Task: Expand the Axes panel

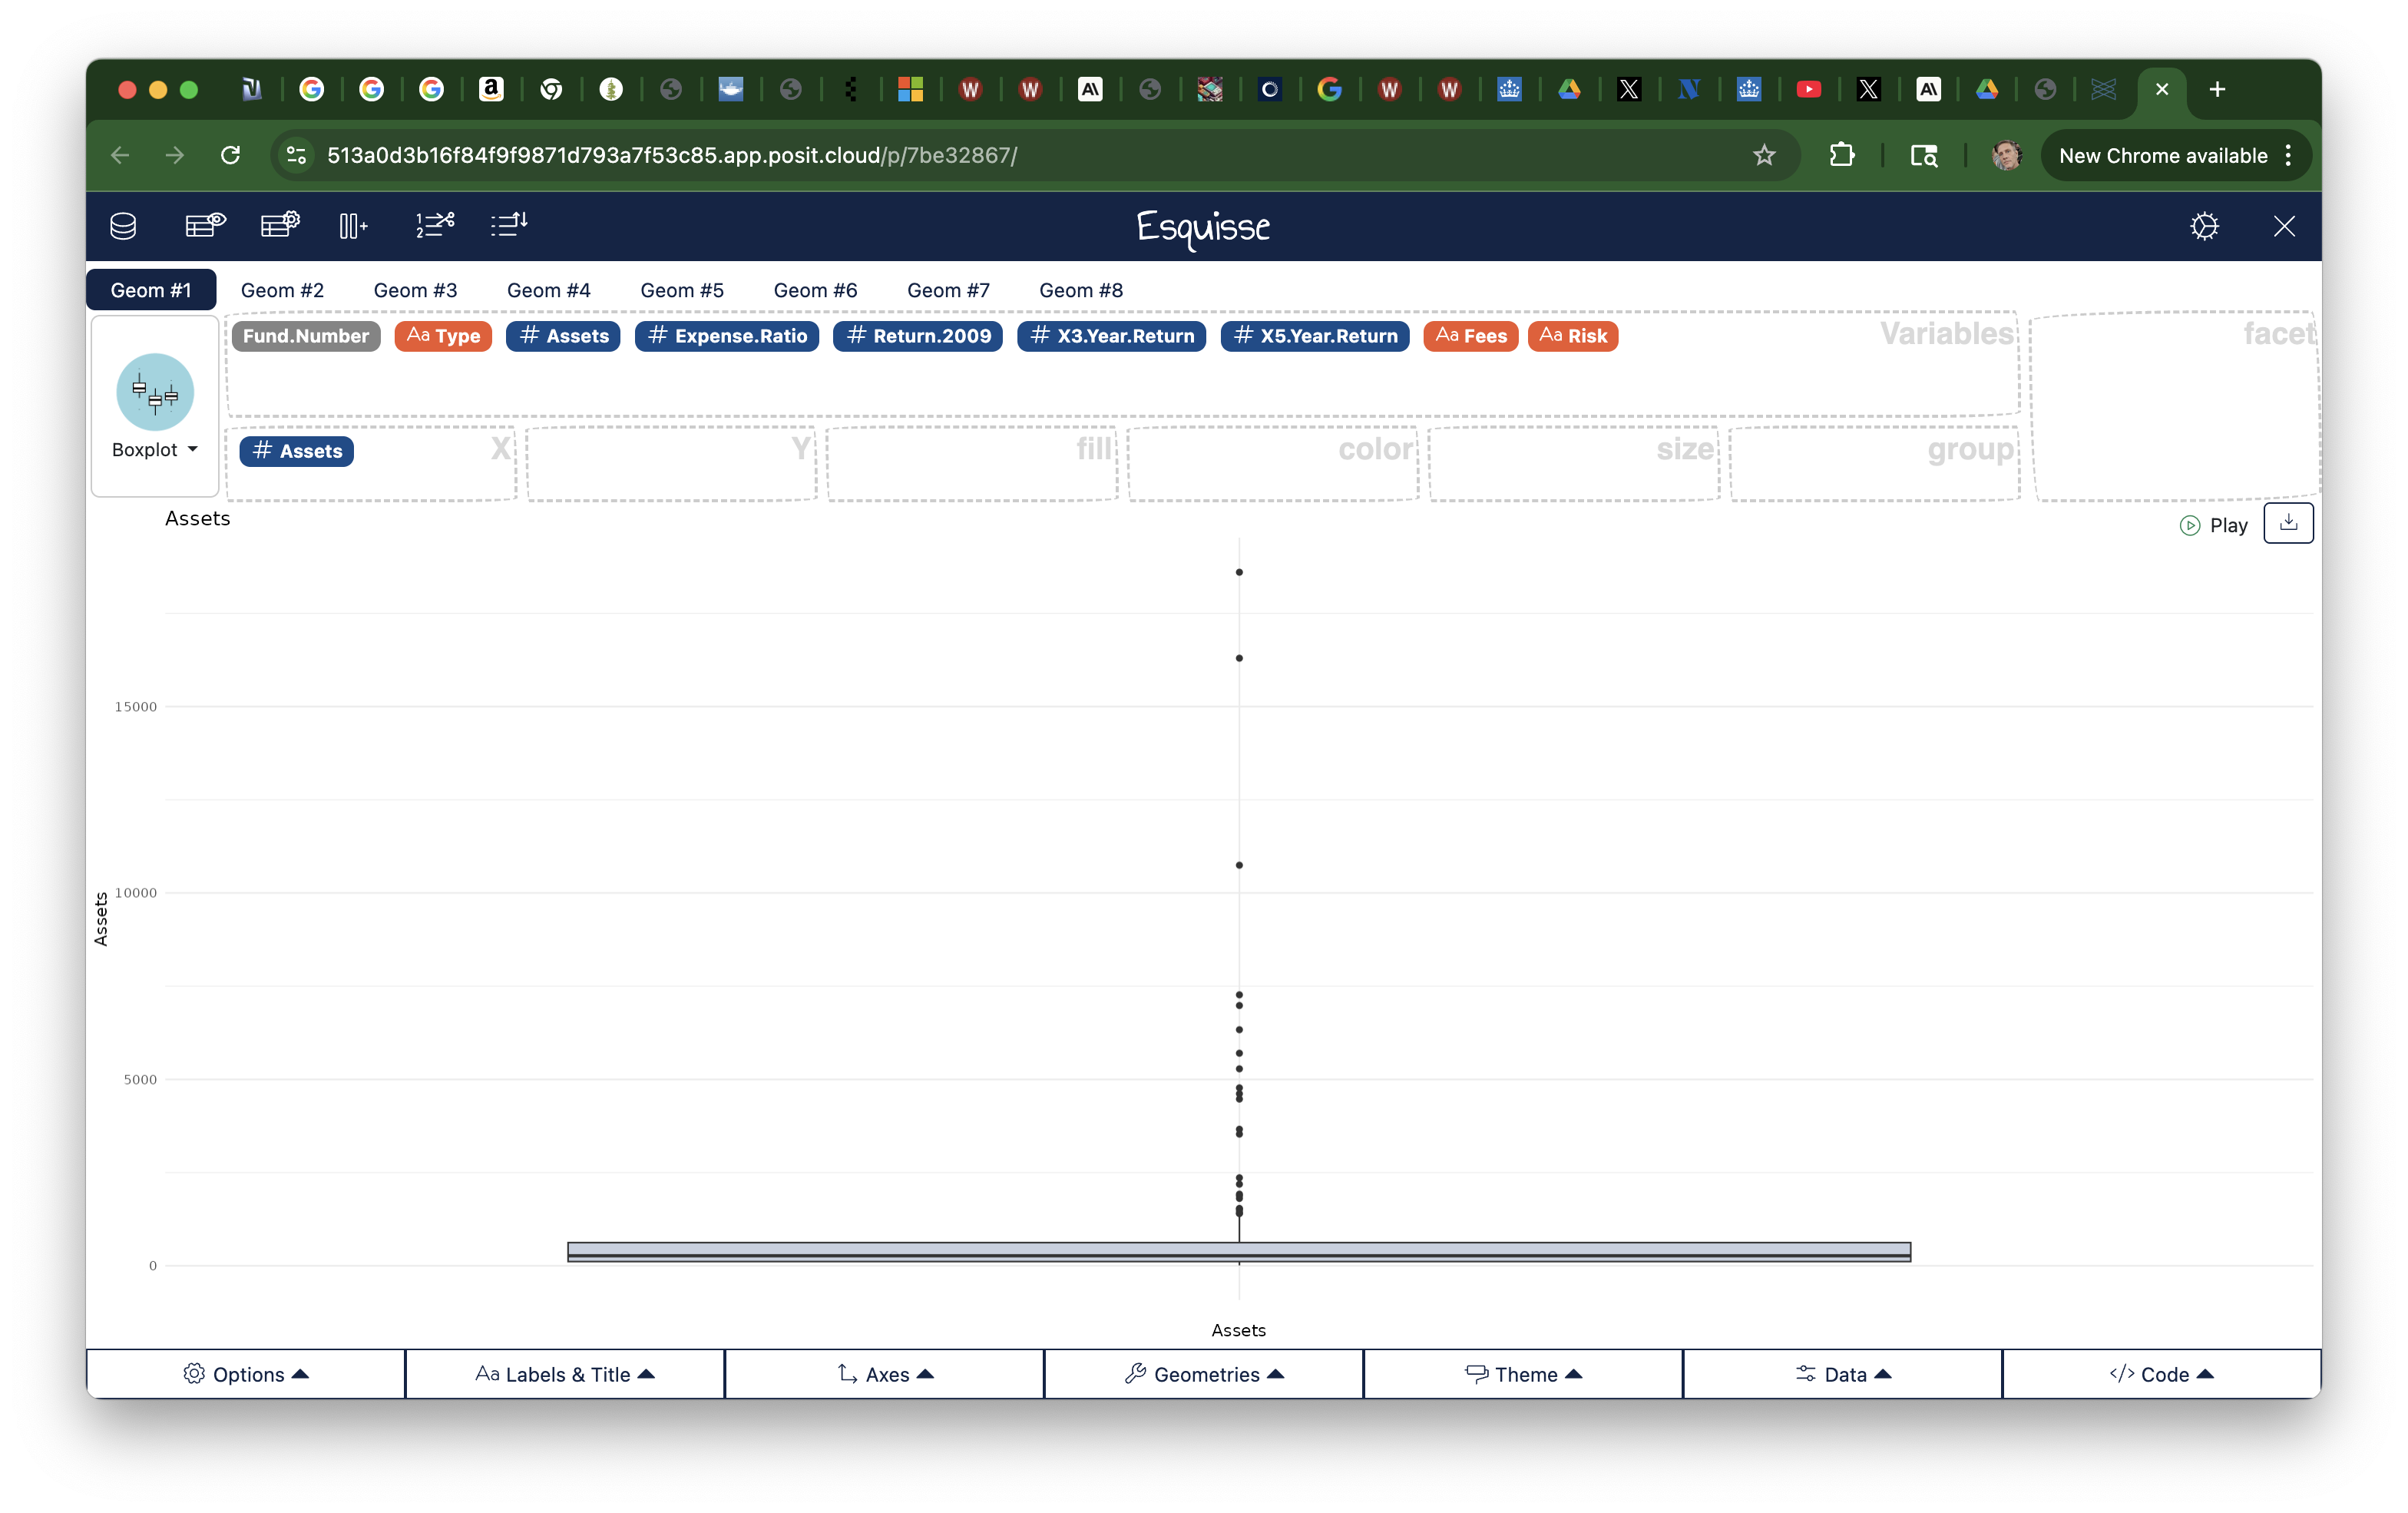Action: 885,1374
